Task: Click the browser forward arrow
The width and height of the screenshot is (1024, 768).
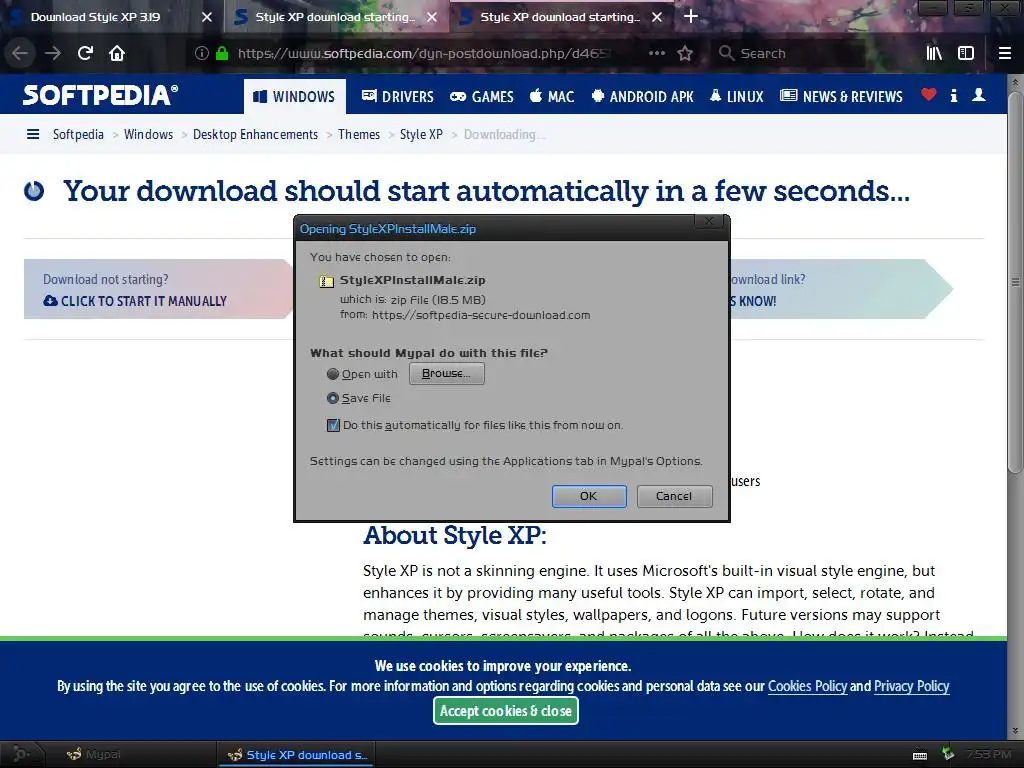Action: click(53, 53)
